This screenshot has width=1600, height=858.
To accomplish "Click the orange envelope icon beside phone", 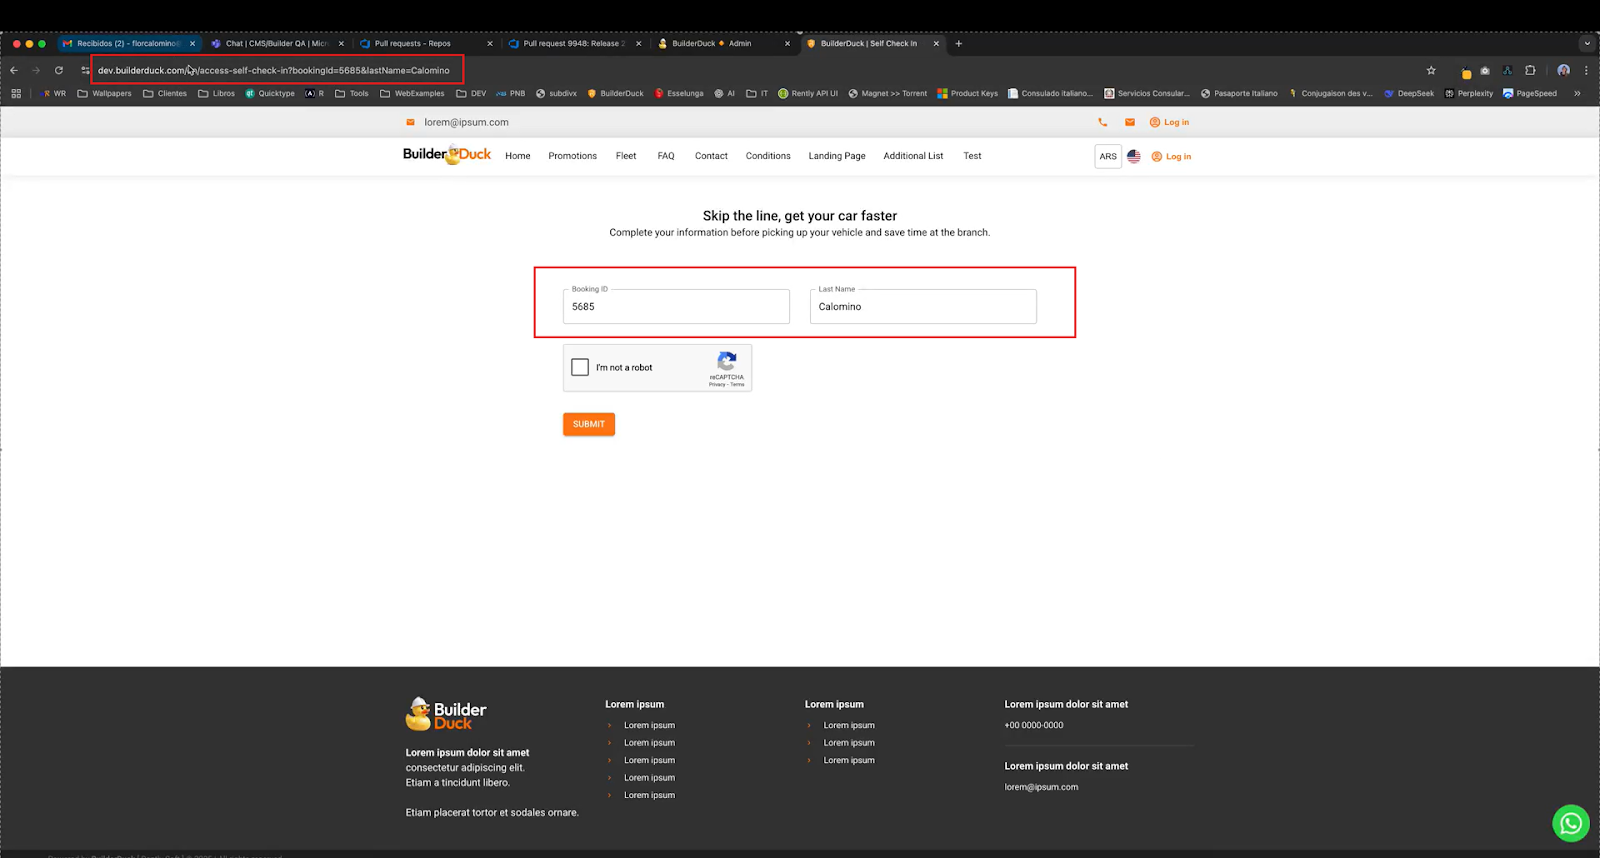I will [1129, 122].
